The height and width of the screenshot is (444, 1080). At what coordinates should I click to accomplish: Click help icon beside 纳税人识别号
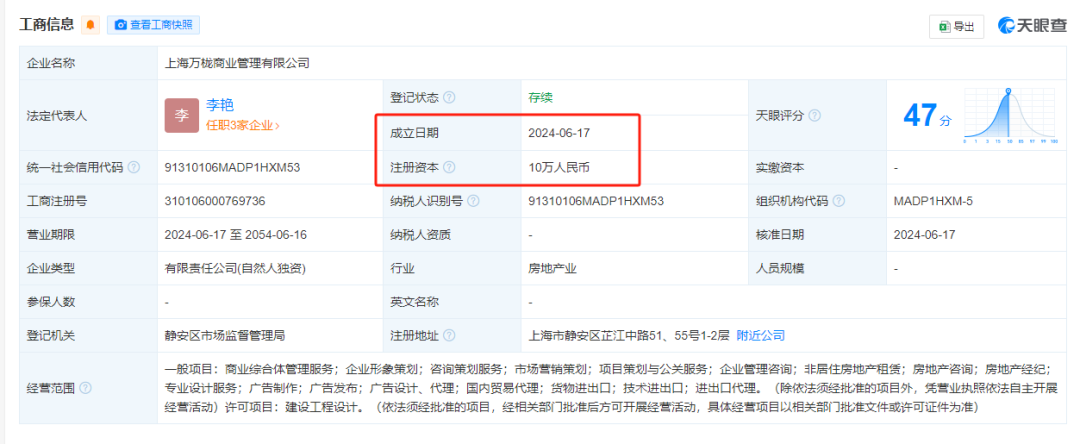click(x=475, y=202)
